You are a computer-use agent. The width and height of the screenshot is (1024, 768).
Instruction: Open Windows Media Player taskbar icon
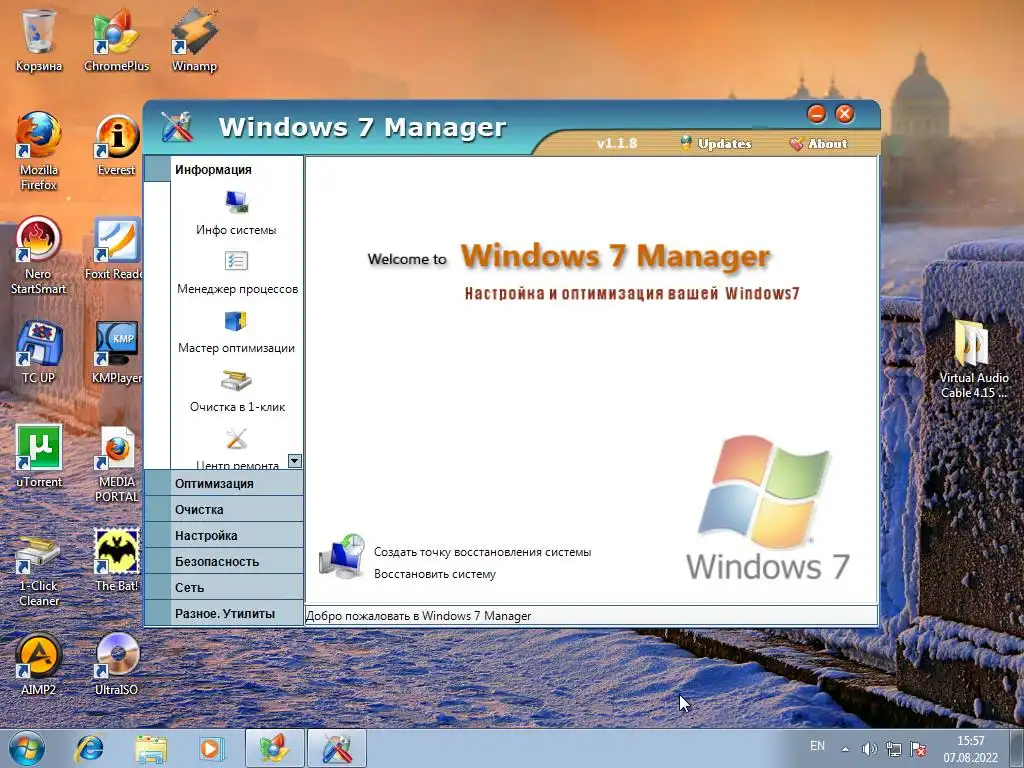[x=211, y=748]
